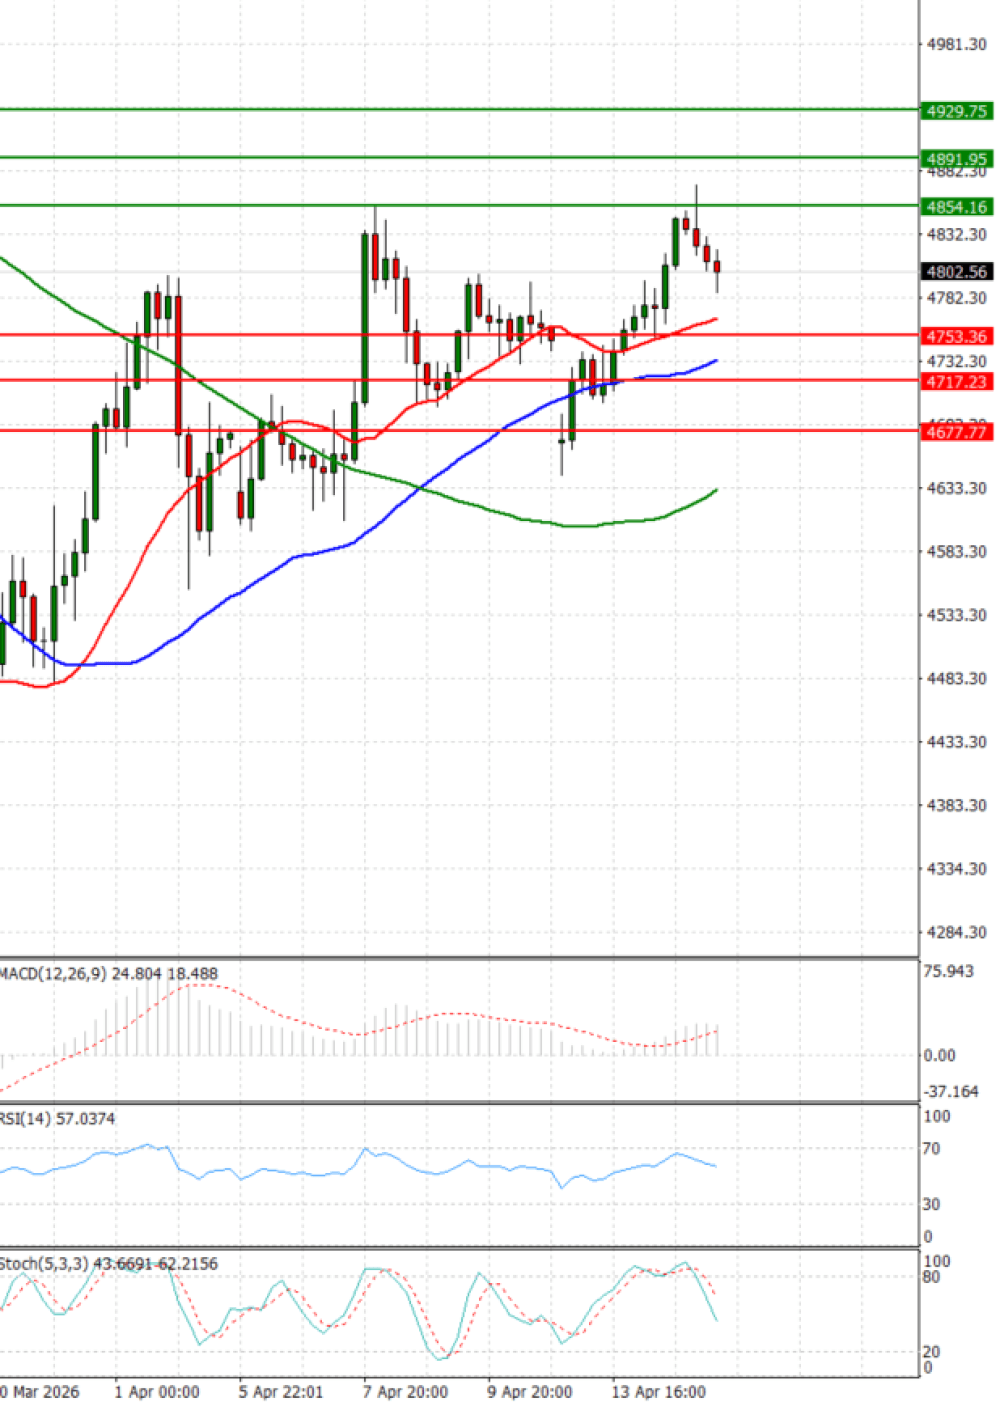Click the 13 Apr 16:00 time label
Screen dimensions: 1000x1406
point(658,1391)
